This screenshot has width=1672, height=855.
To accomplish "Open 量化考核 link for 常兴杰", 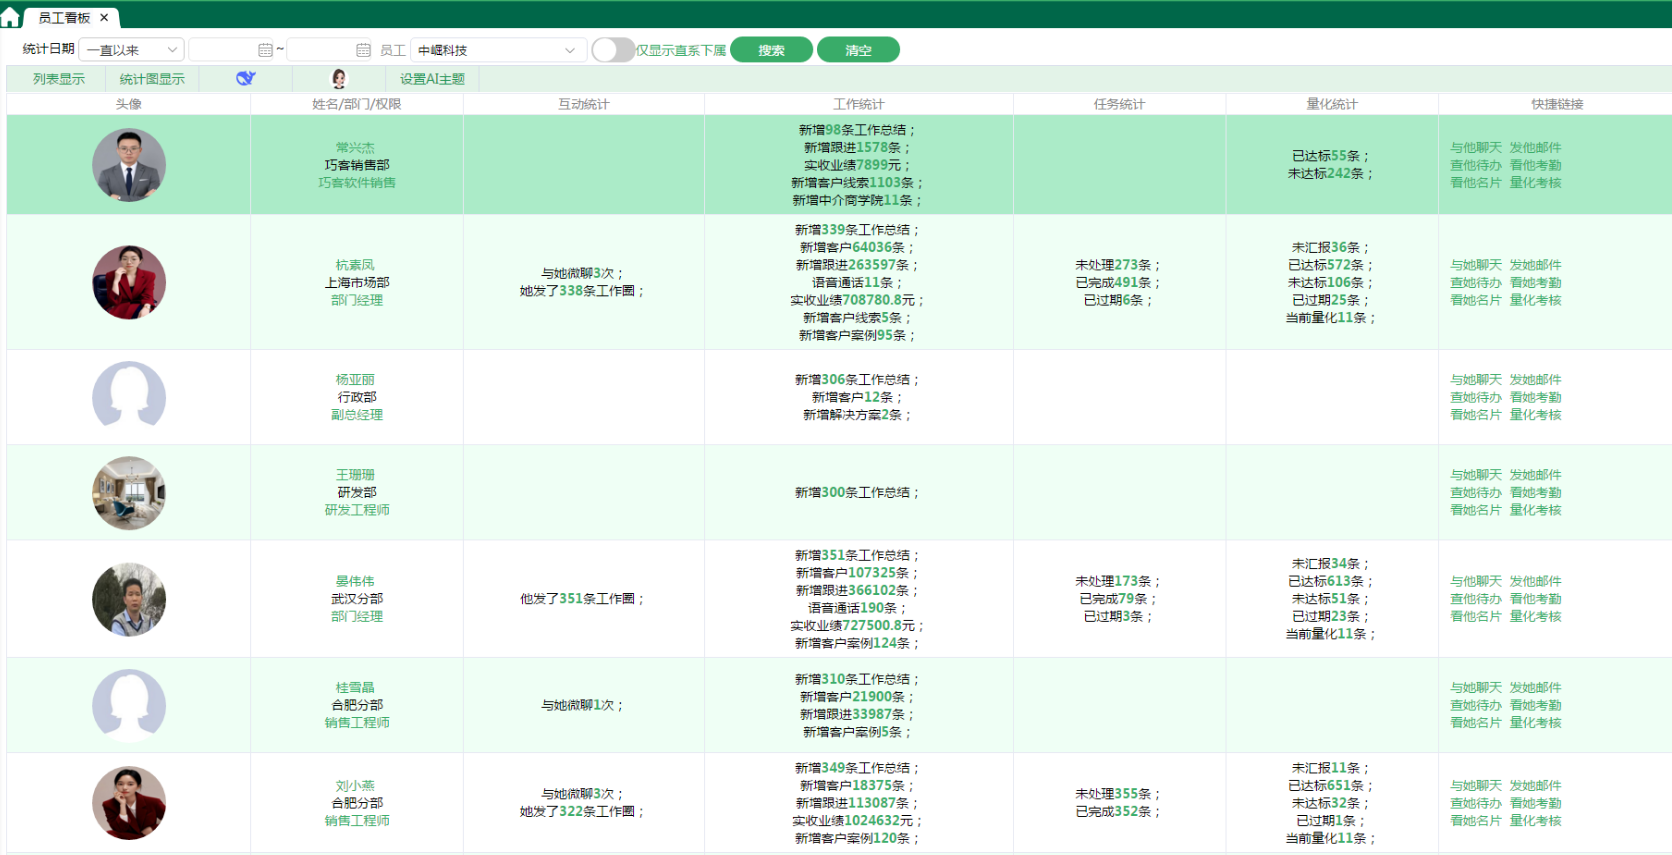I will [x=1535, y=183].
